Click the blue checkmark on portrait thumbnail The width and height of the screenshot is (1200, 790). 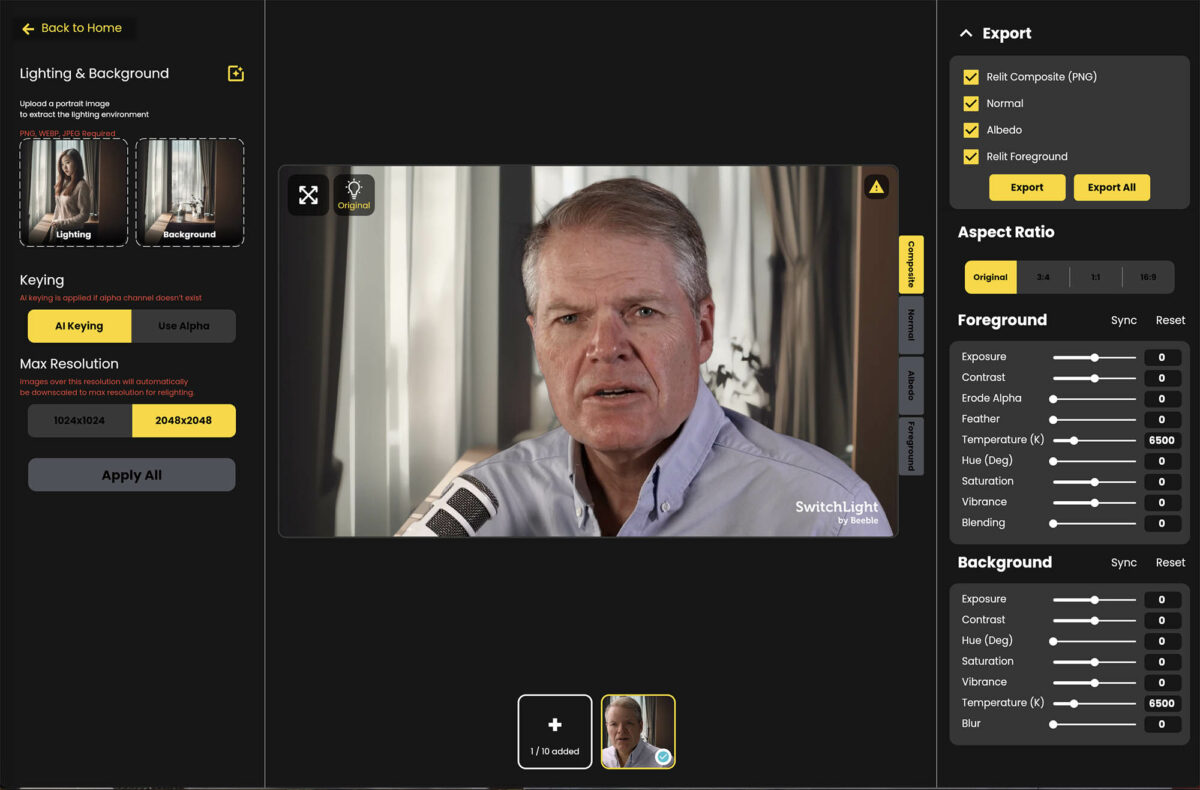[x=662, y=757]
